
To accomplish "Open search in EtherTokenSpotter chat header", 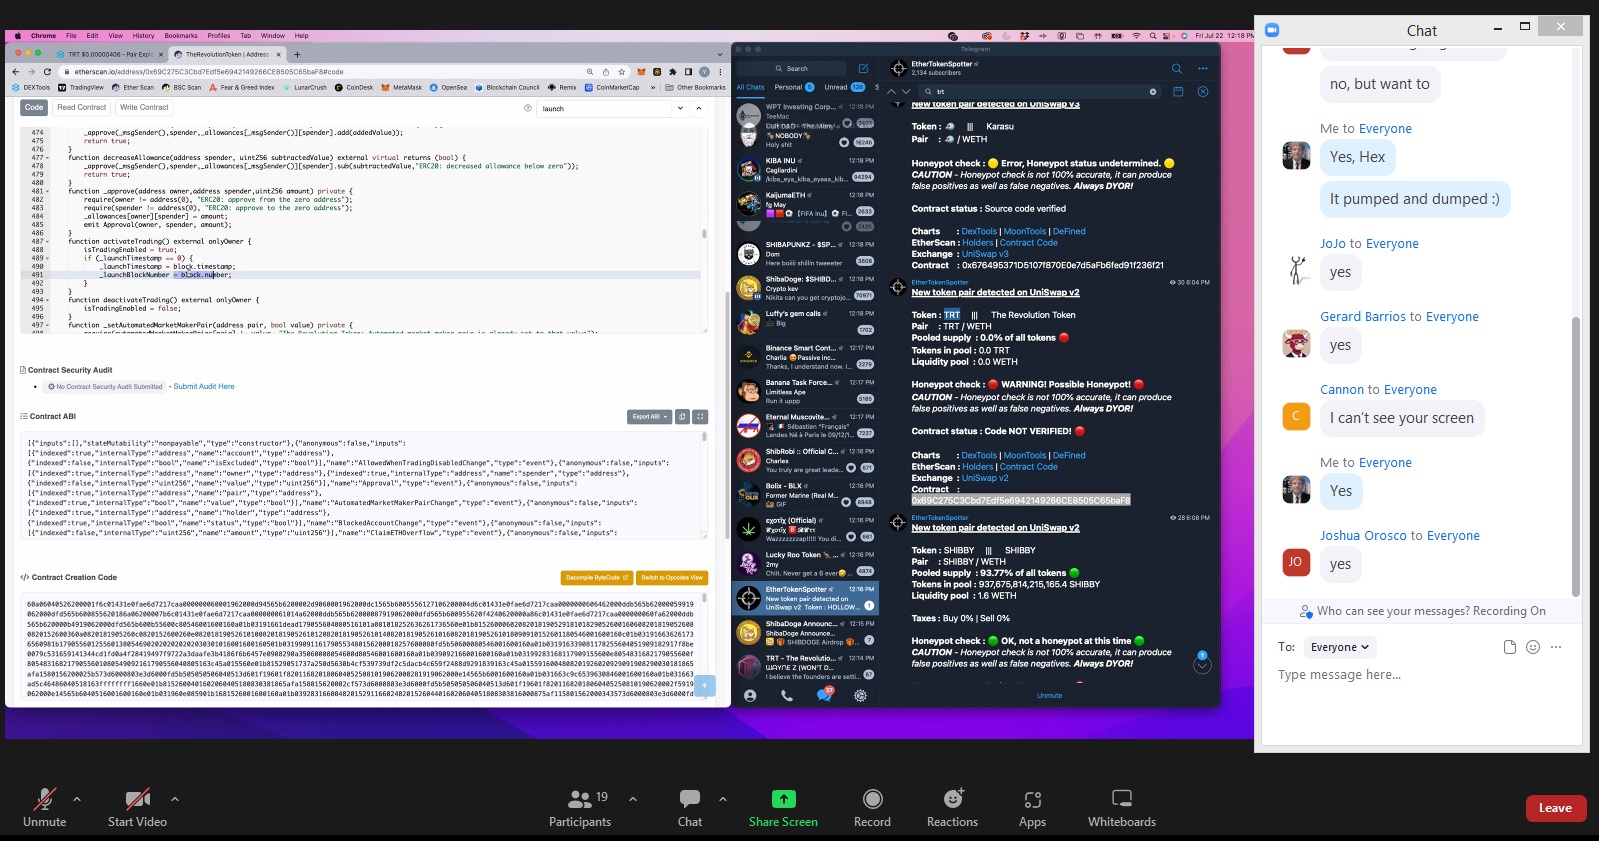I will [x=1176, y=69].
